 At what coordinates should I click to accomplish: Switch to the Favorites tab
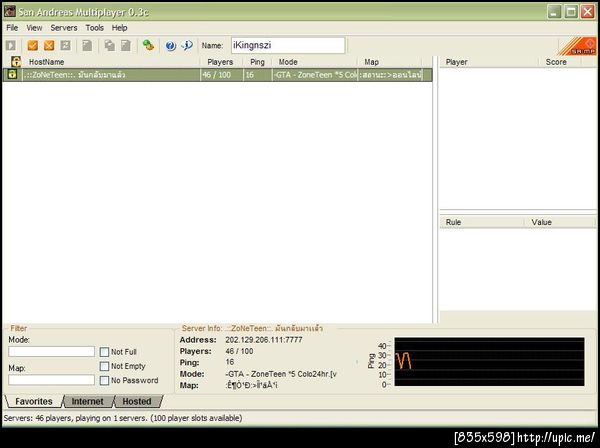coord(34,401)
